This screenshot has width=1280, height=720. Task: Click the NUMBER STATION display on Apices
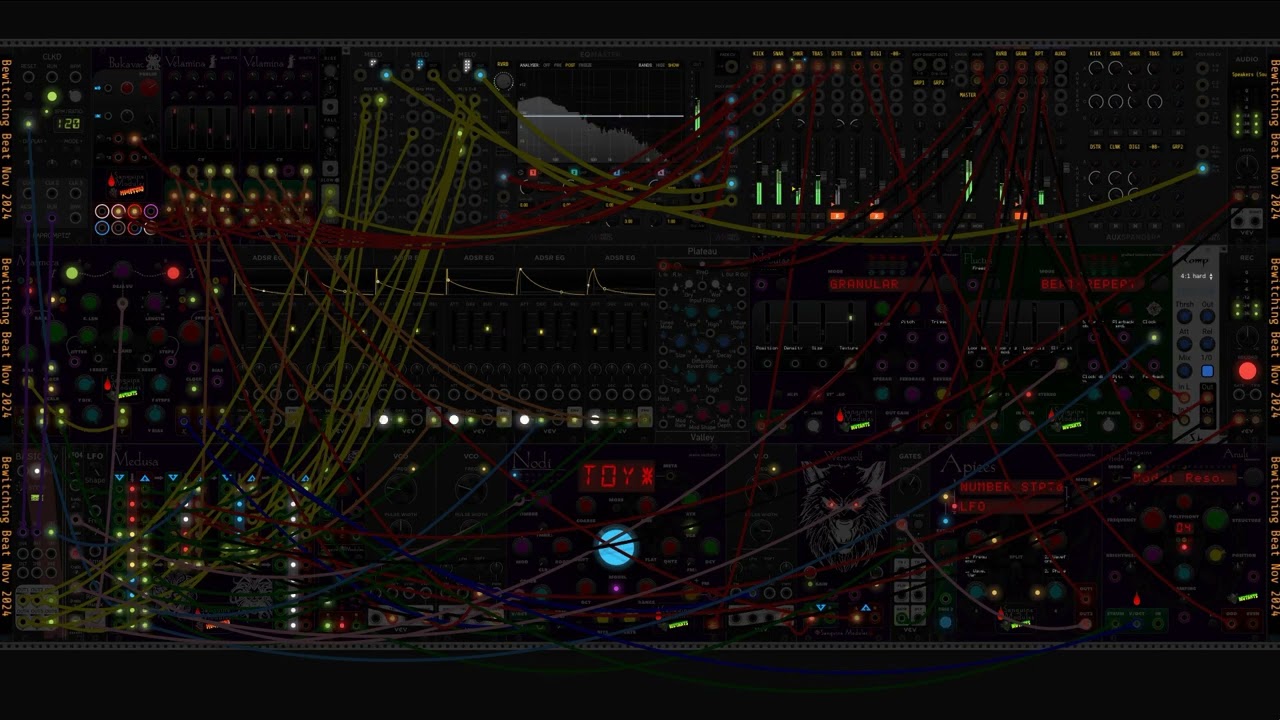pos(1010,487)
